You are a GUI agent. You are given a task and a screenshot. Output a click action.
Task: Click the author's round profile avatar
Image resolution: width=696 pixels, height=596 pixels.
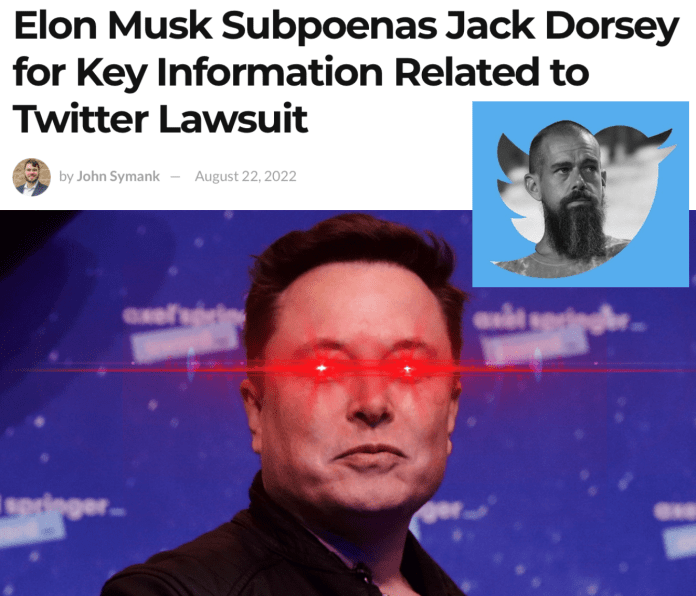[32, 177]
